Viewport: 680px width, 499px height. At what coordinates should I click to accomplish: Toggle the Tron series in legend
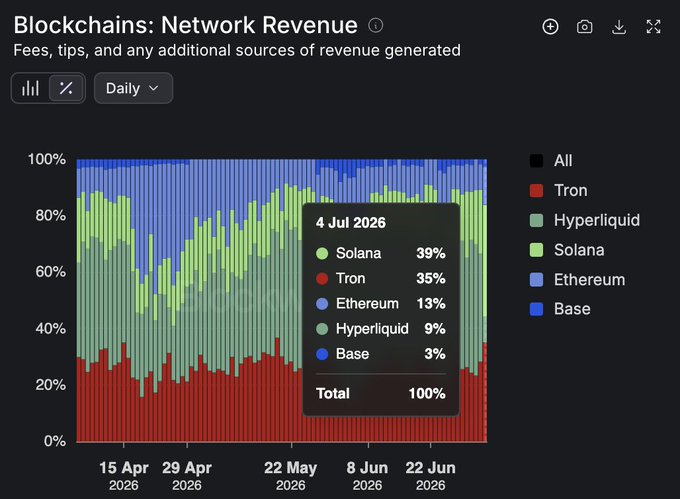(x=559, y=190)
